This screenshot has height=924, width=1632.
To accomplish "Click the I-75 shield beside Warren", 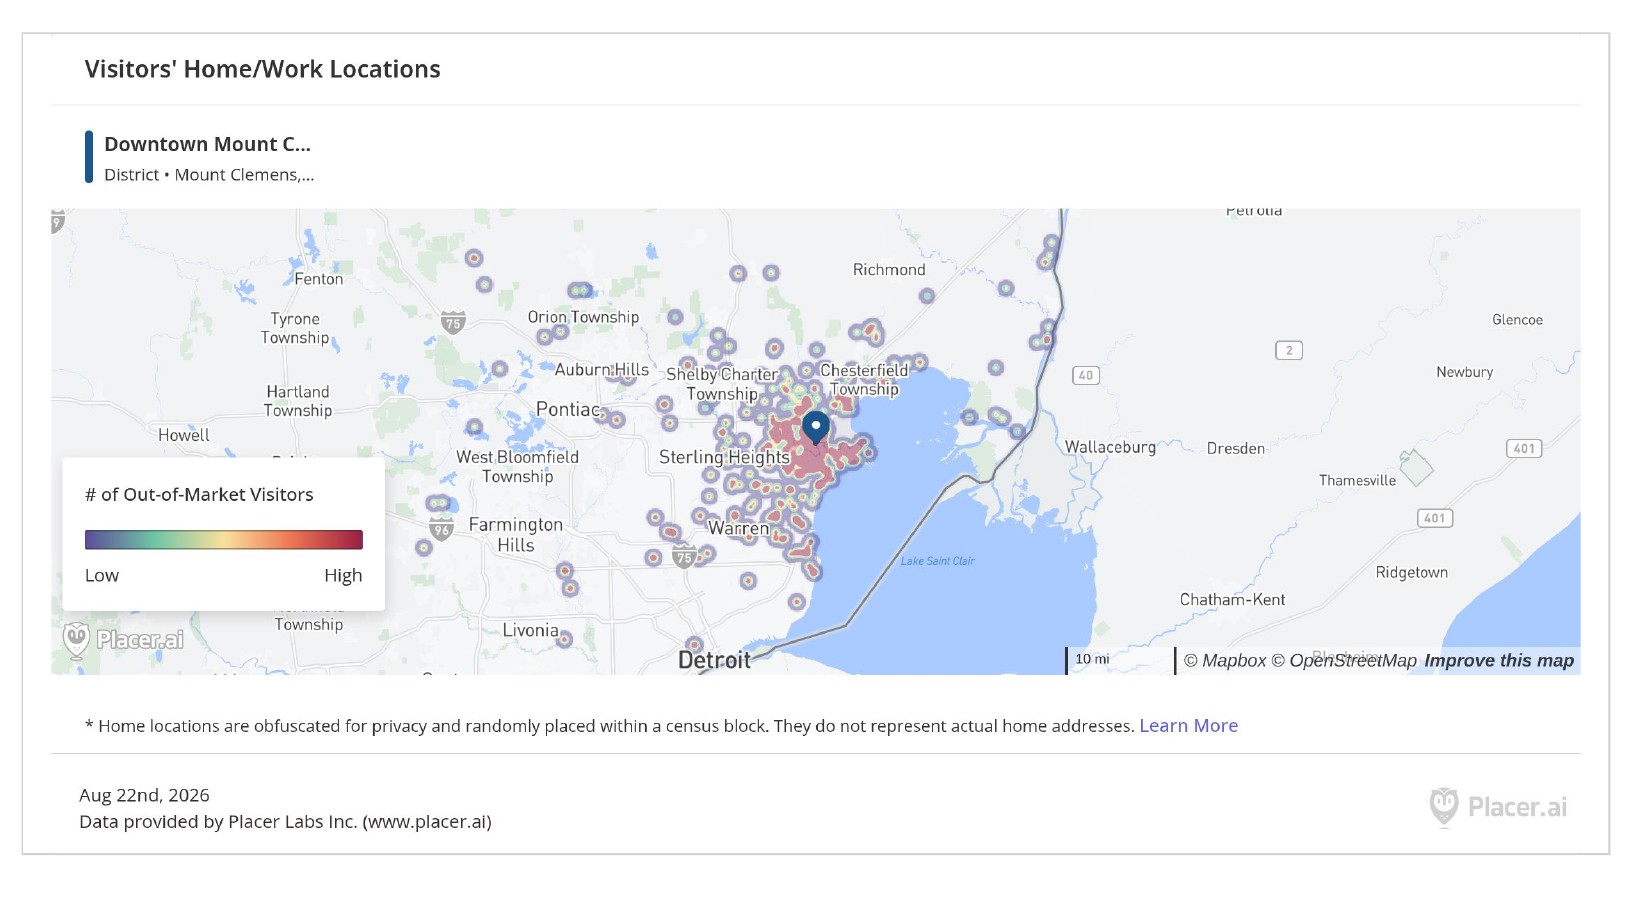I will click(x=684, y=557).
